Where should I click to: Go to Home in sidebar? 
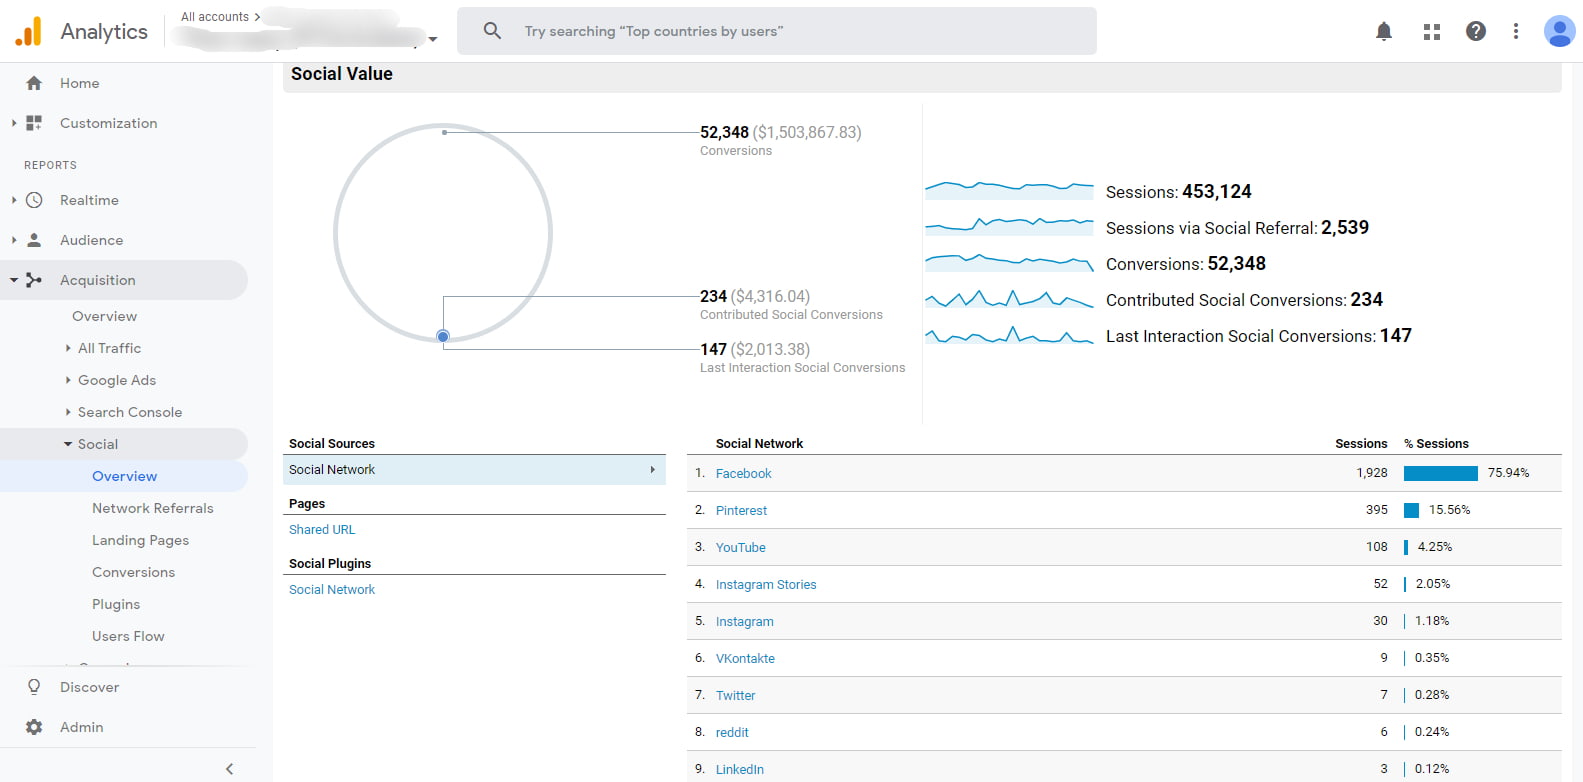(80, 83)
